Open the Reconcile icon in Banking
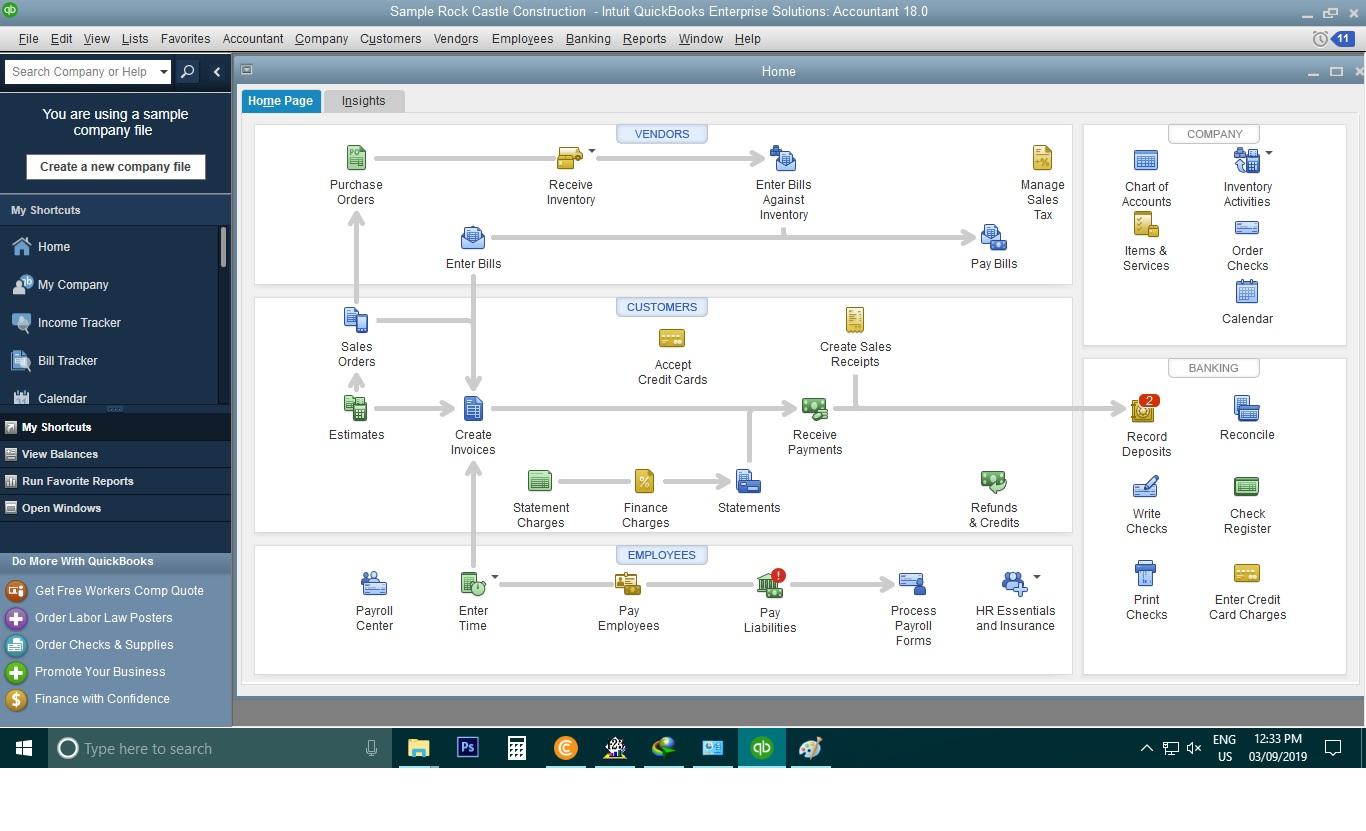Screen dimensions: 1366x831 pyautogui.click(x=1246, y=409)
